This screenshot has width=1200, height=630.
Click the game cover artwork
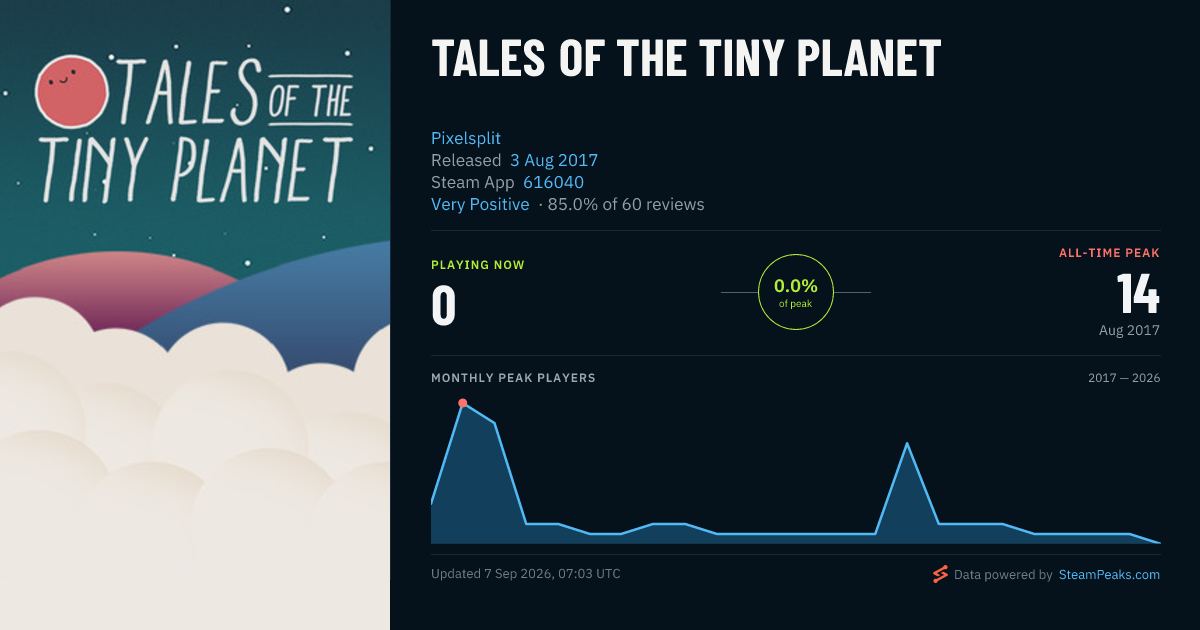(x=195, y=315)
